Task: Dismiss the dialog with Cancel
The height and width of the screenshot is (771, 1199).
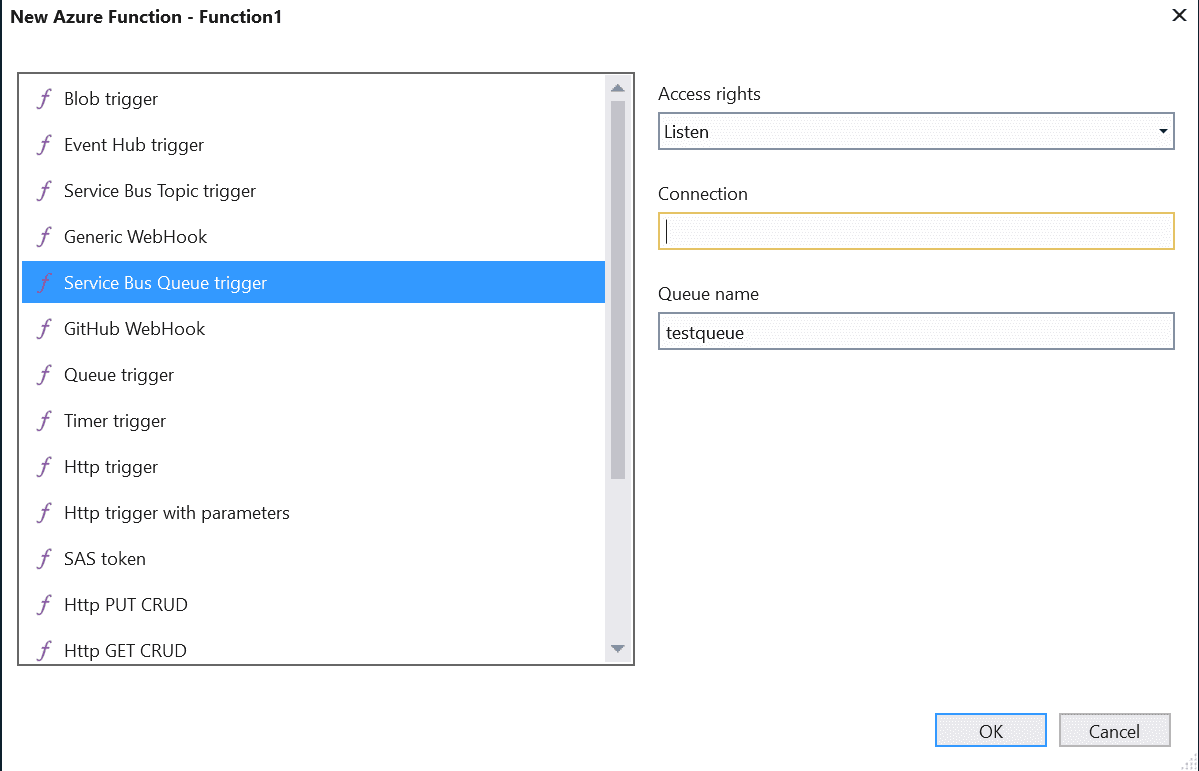Action: click(x=1114, y=730)
